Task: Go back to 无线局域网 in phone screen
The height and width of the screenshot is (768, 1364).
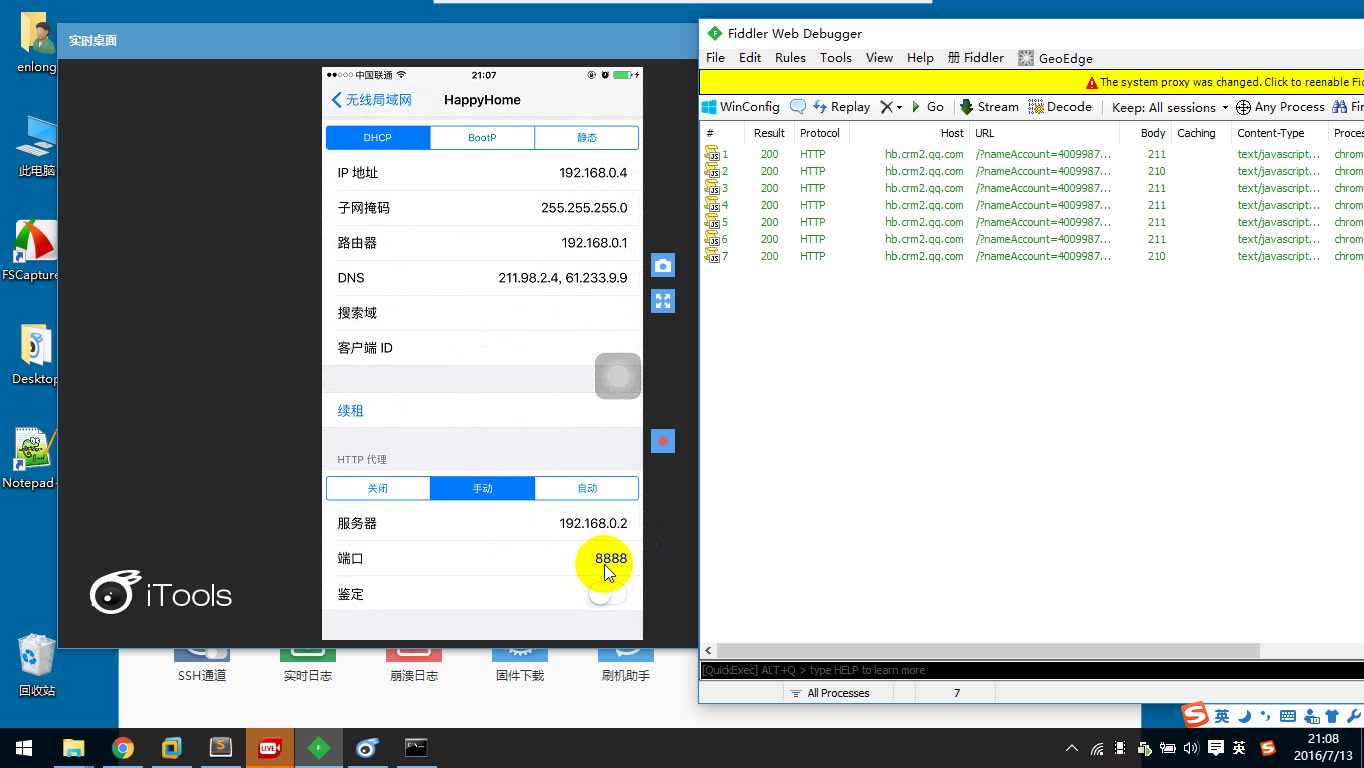Action: (x=371, y=100)
